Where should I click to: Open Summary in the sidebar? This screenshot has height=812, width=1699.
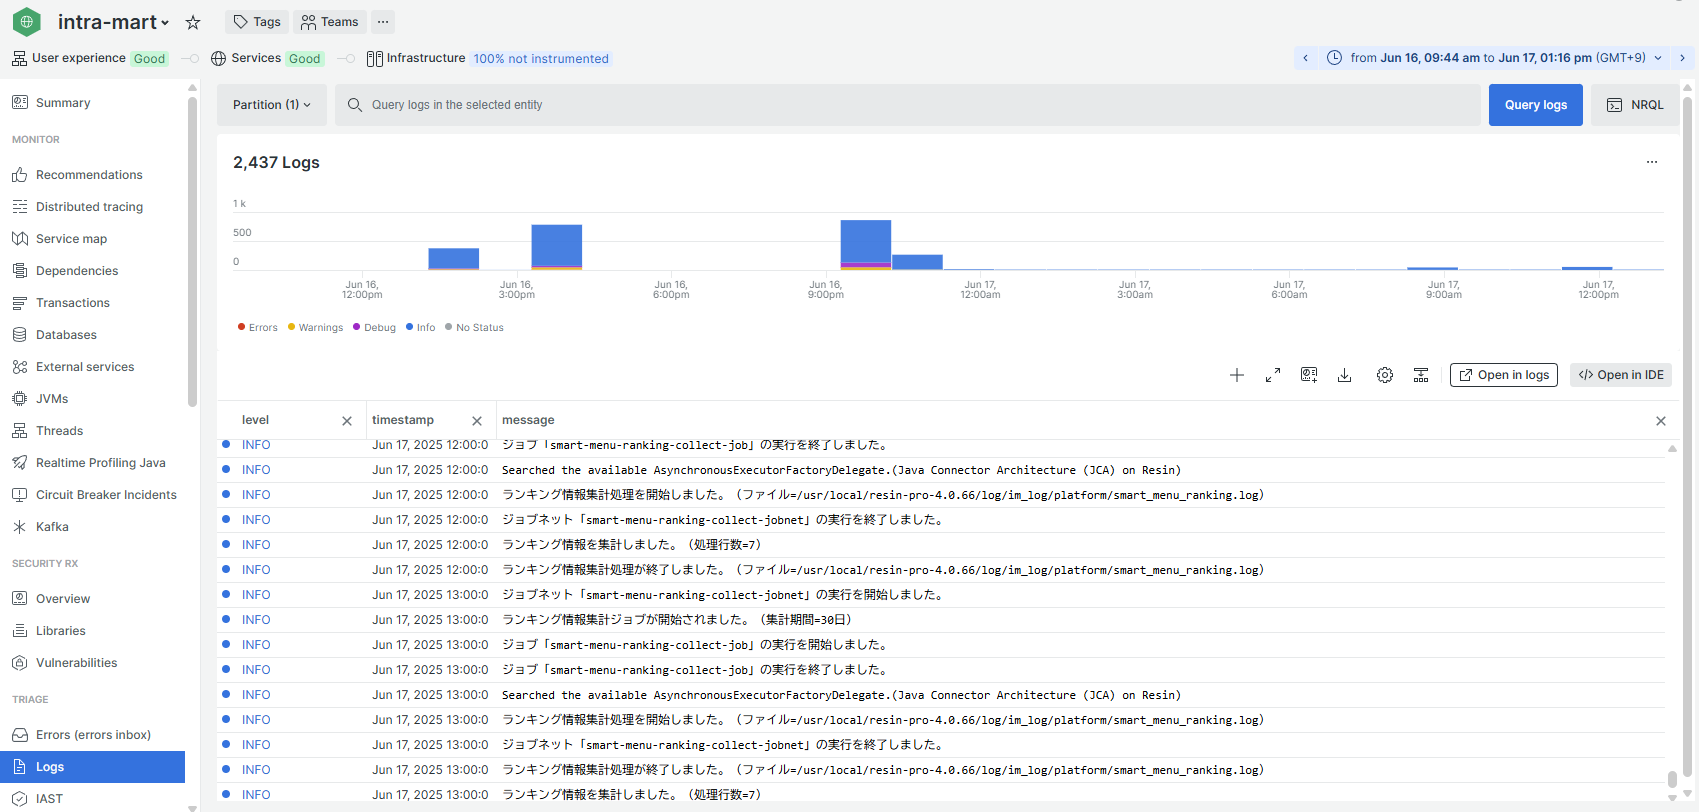point(63,103)
